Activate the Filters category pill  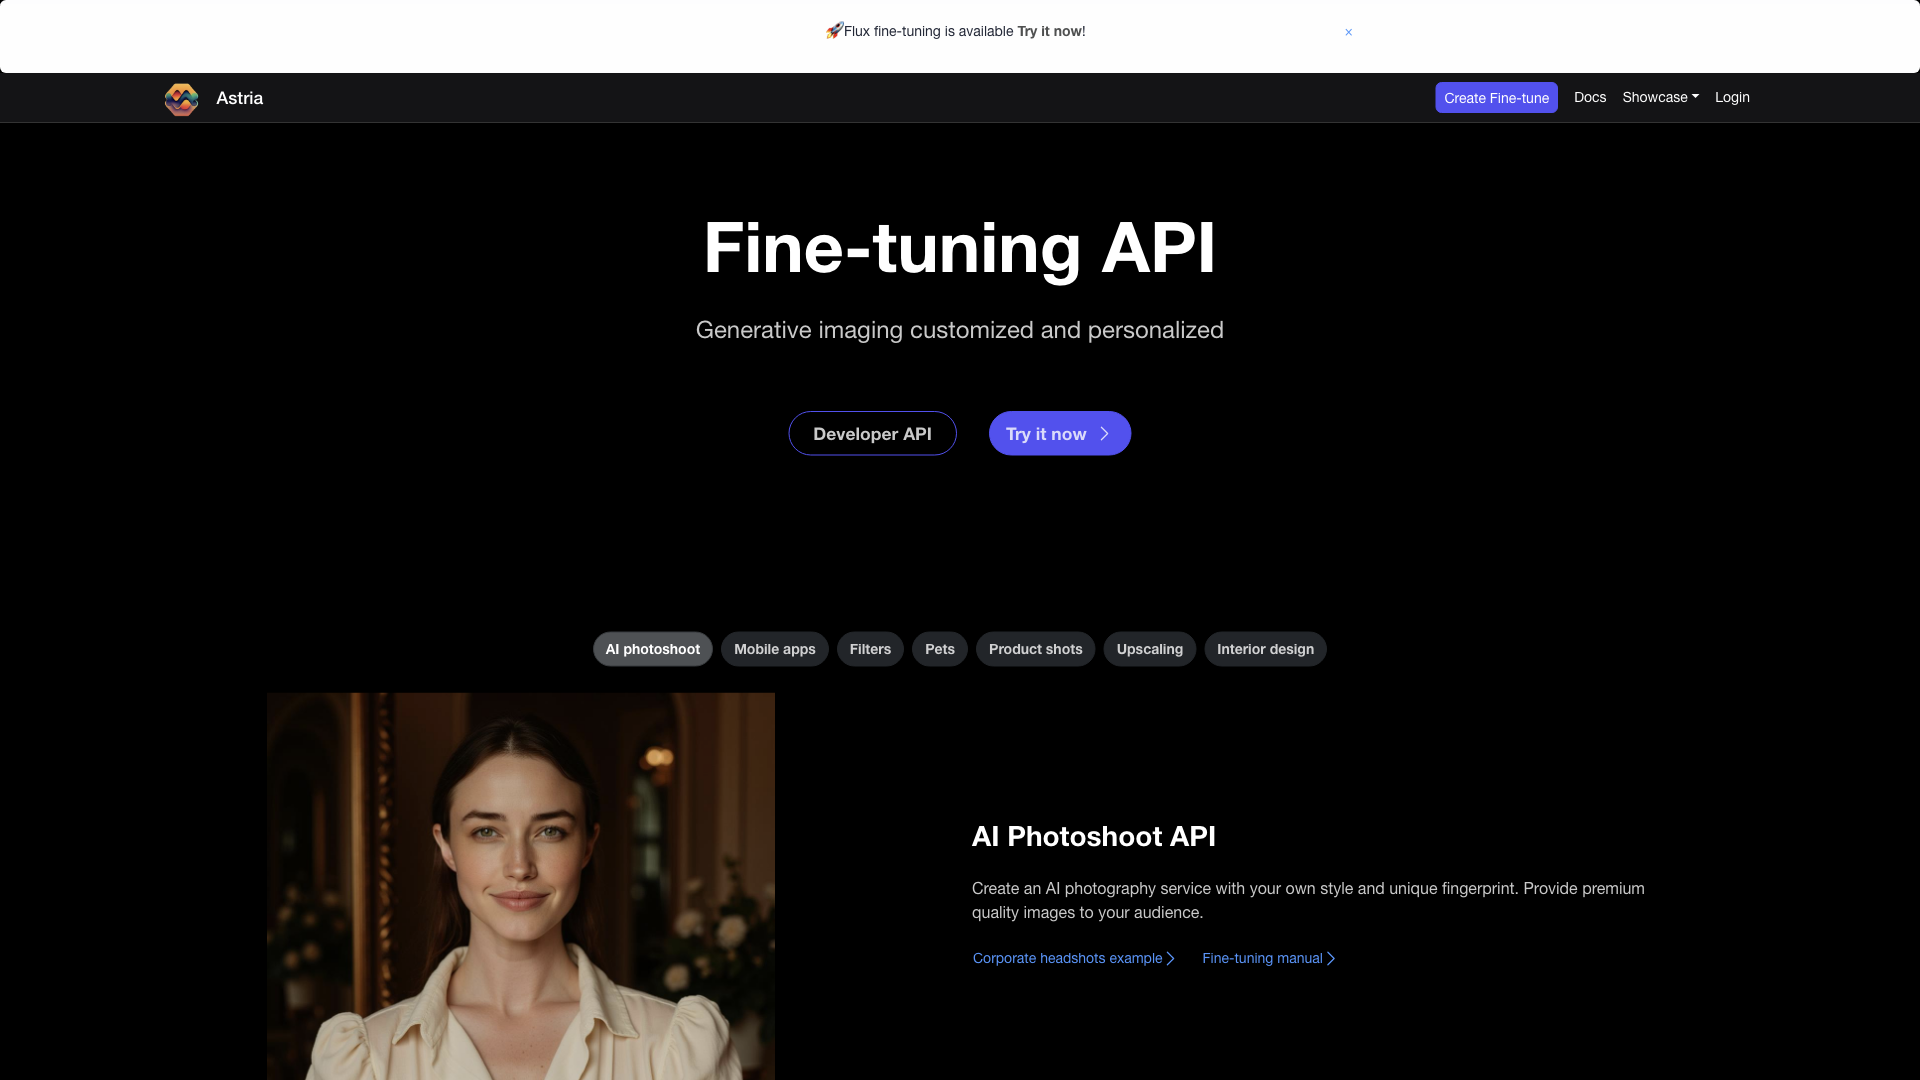[870, 649]
